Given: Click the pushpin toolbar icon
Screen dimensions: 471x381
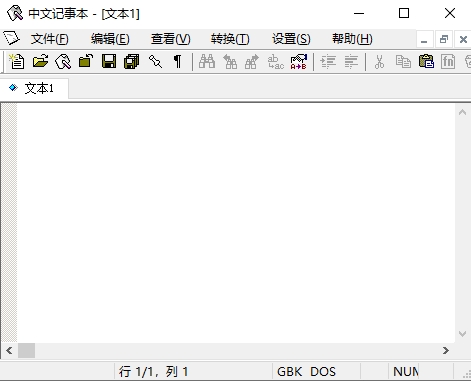Looking at the screenshot, I should [x=155, y=62].
